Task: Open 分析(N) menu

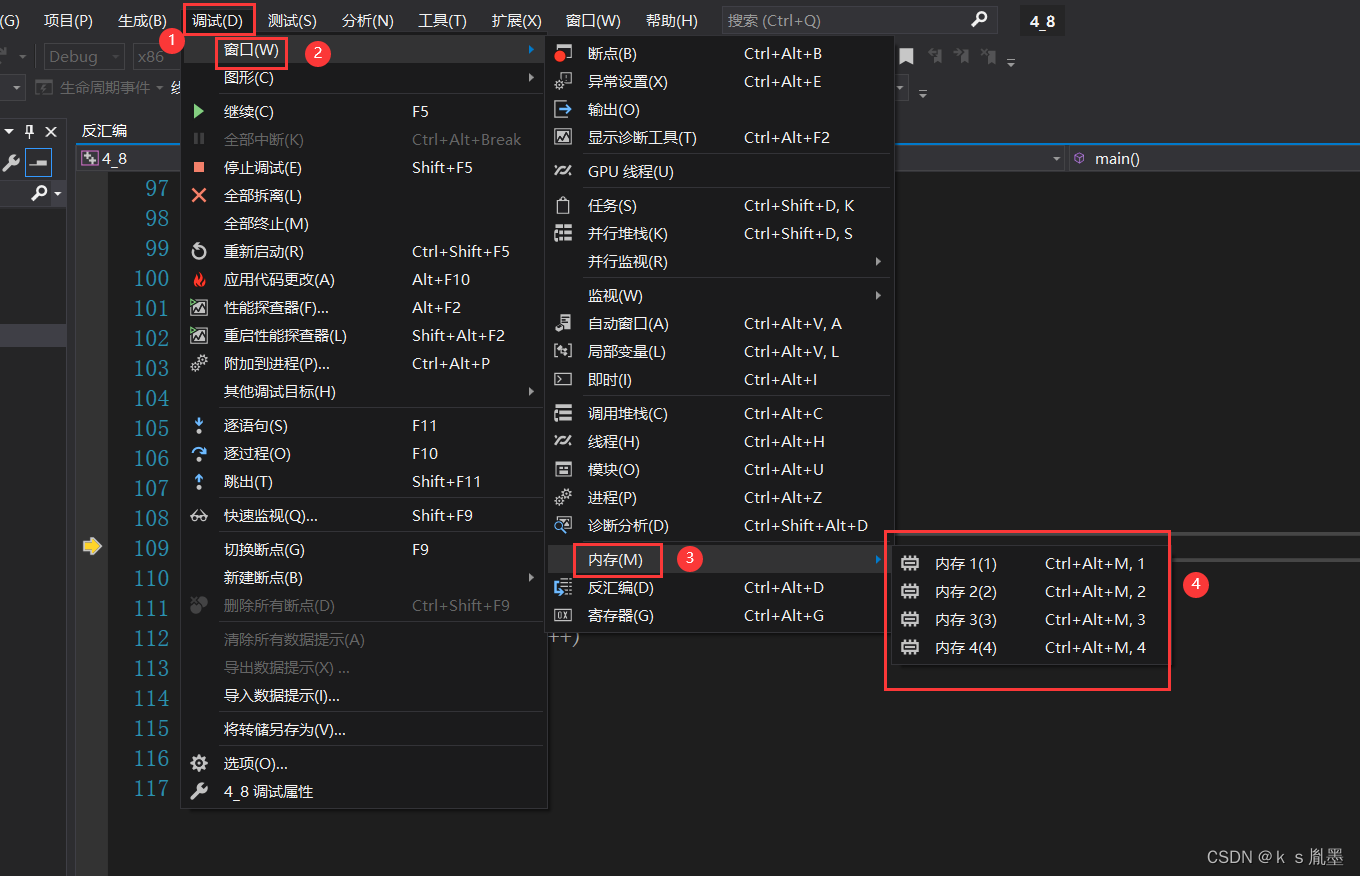Action: pyautogui.click(x=367, y=20)
